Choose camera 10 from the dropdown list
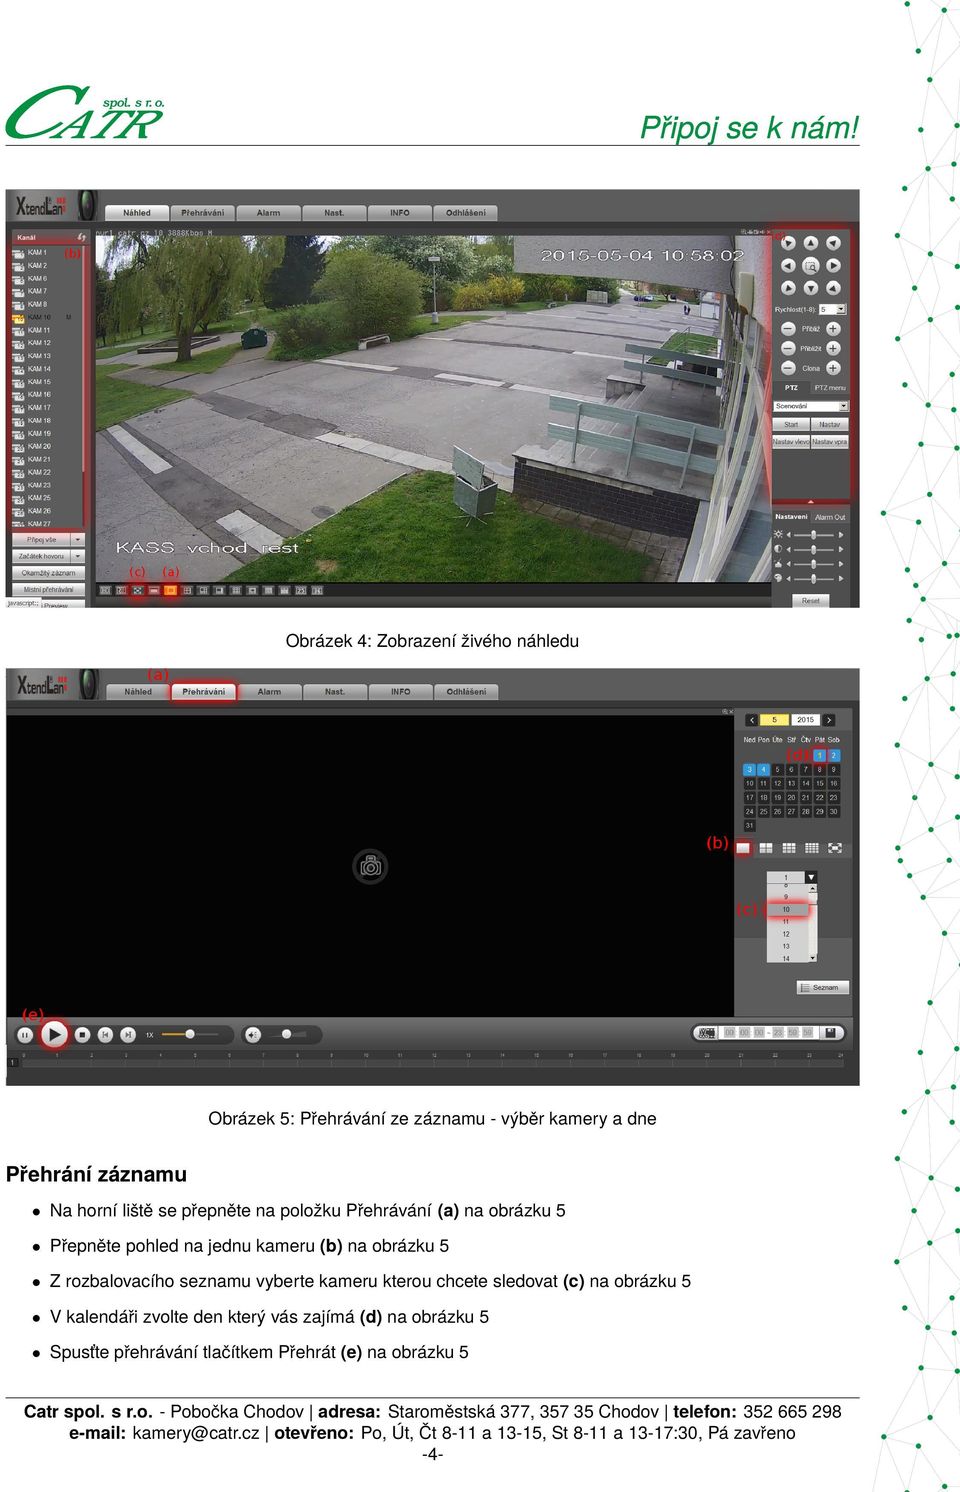The image size is (960, 1492). (x=786, y=909)
